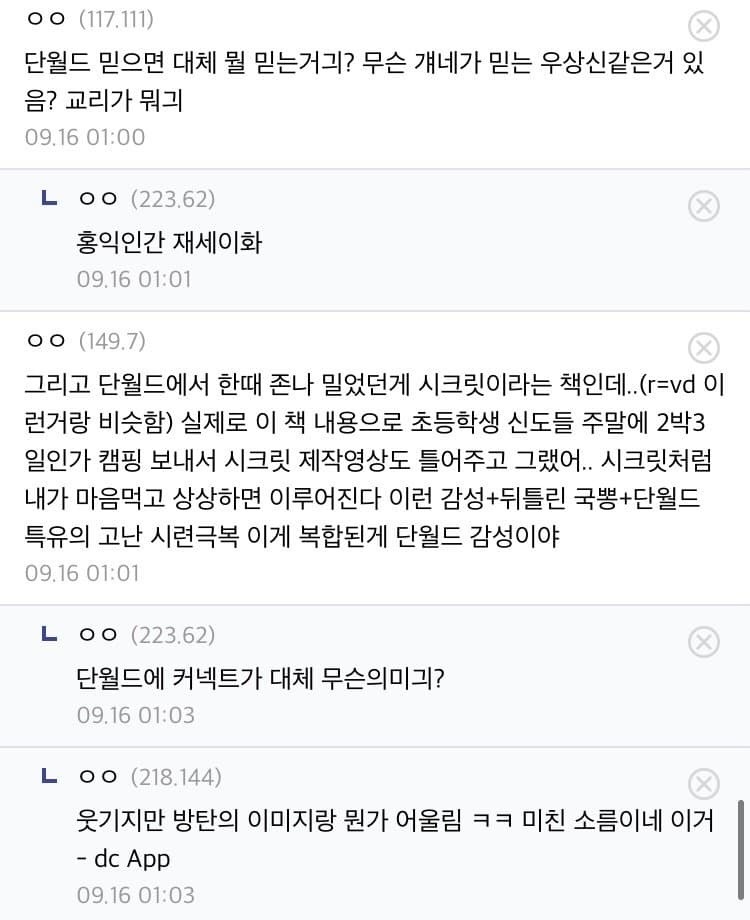Click reply arrow beside "홍익인간 재세이화" author
This screenshot has height=920, width=750.
coord(48,199)
